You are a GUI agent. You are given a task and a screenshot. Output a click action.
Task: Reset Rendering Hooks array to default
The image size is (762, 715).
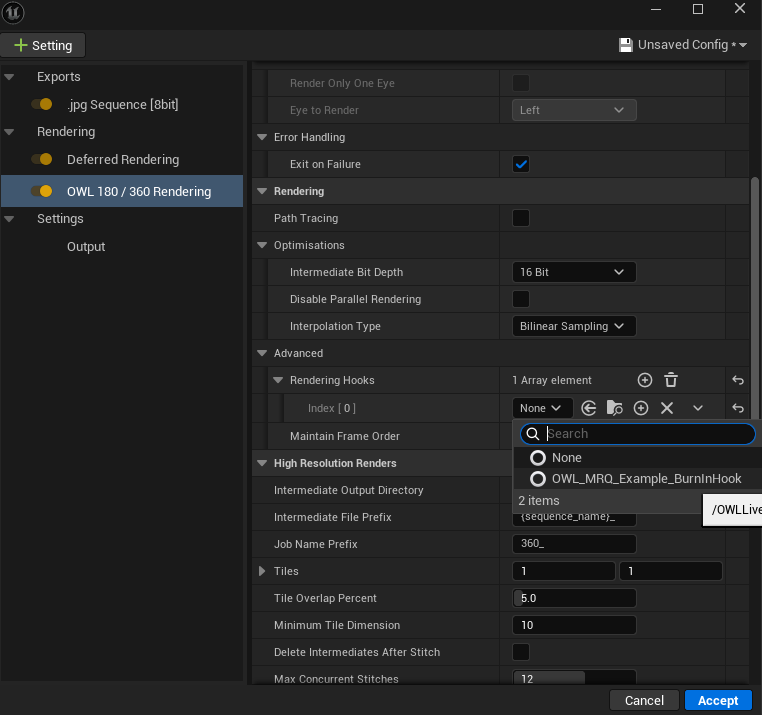point(737,380)
